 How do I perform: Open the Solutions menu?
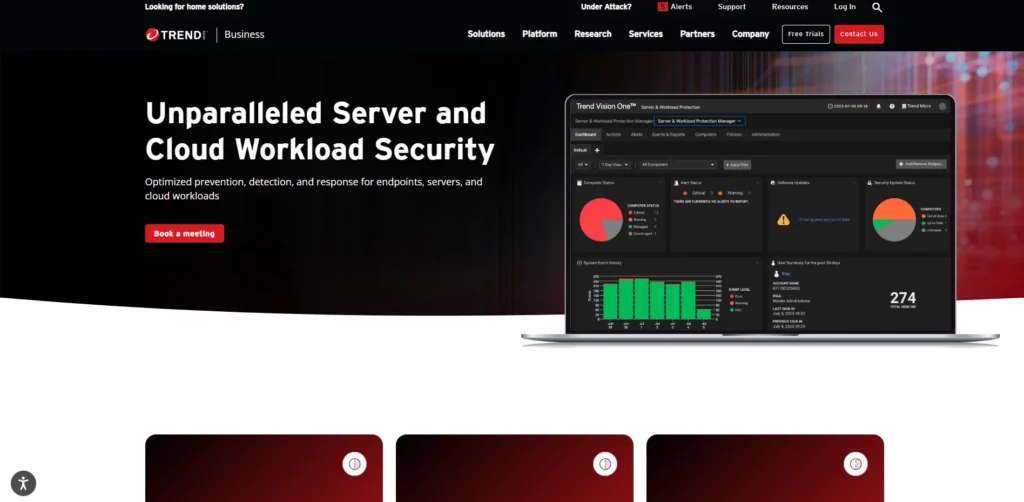pos(486,34)
